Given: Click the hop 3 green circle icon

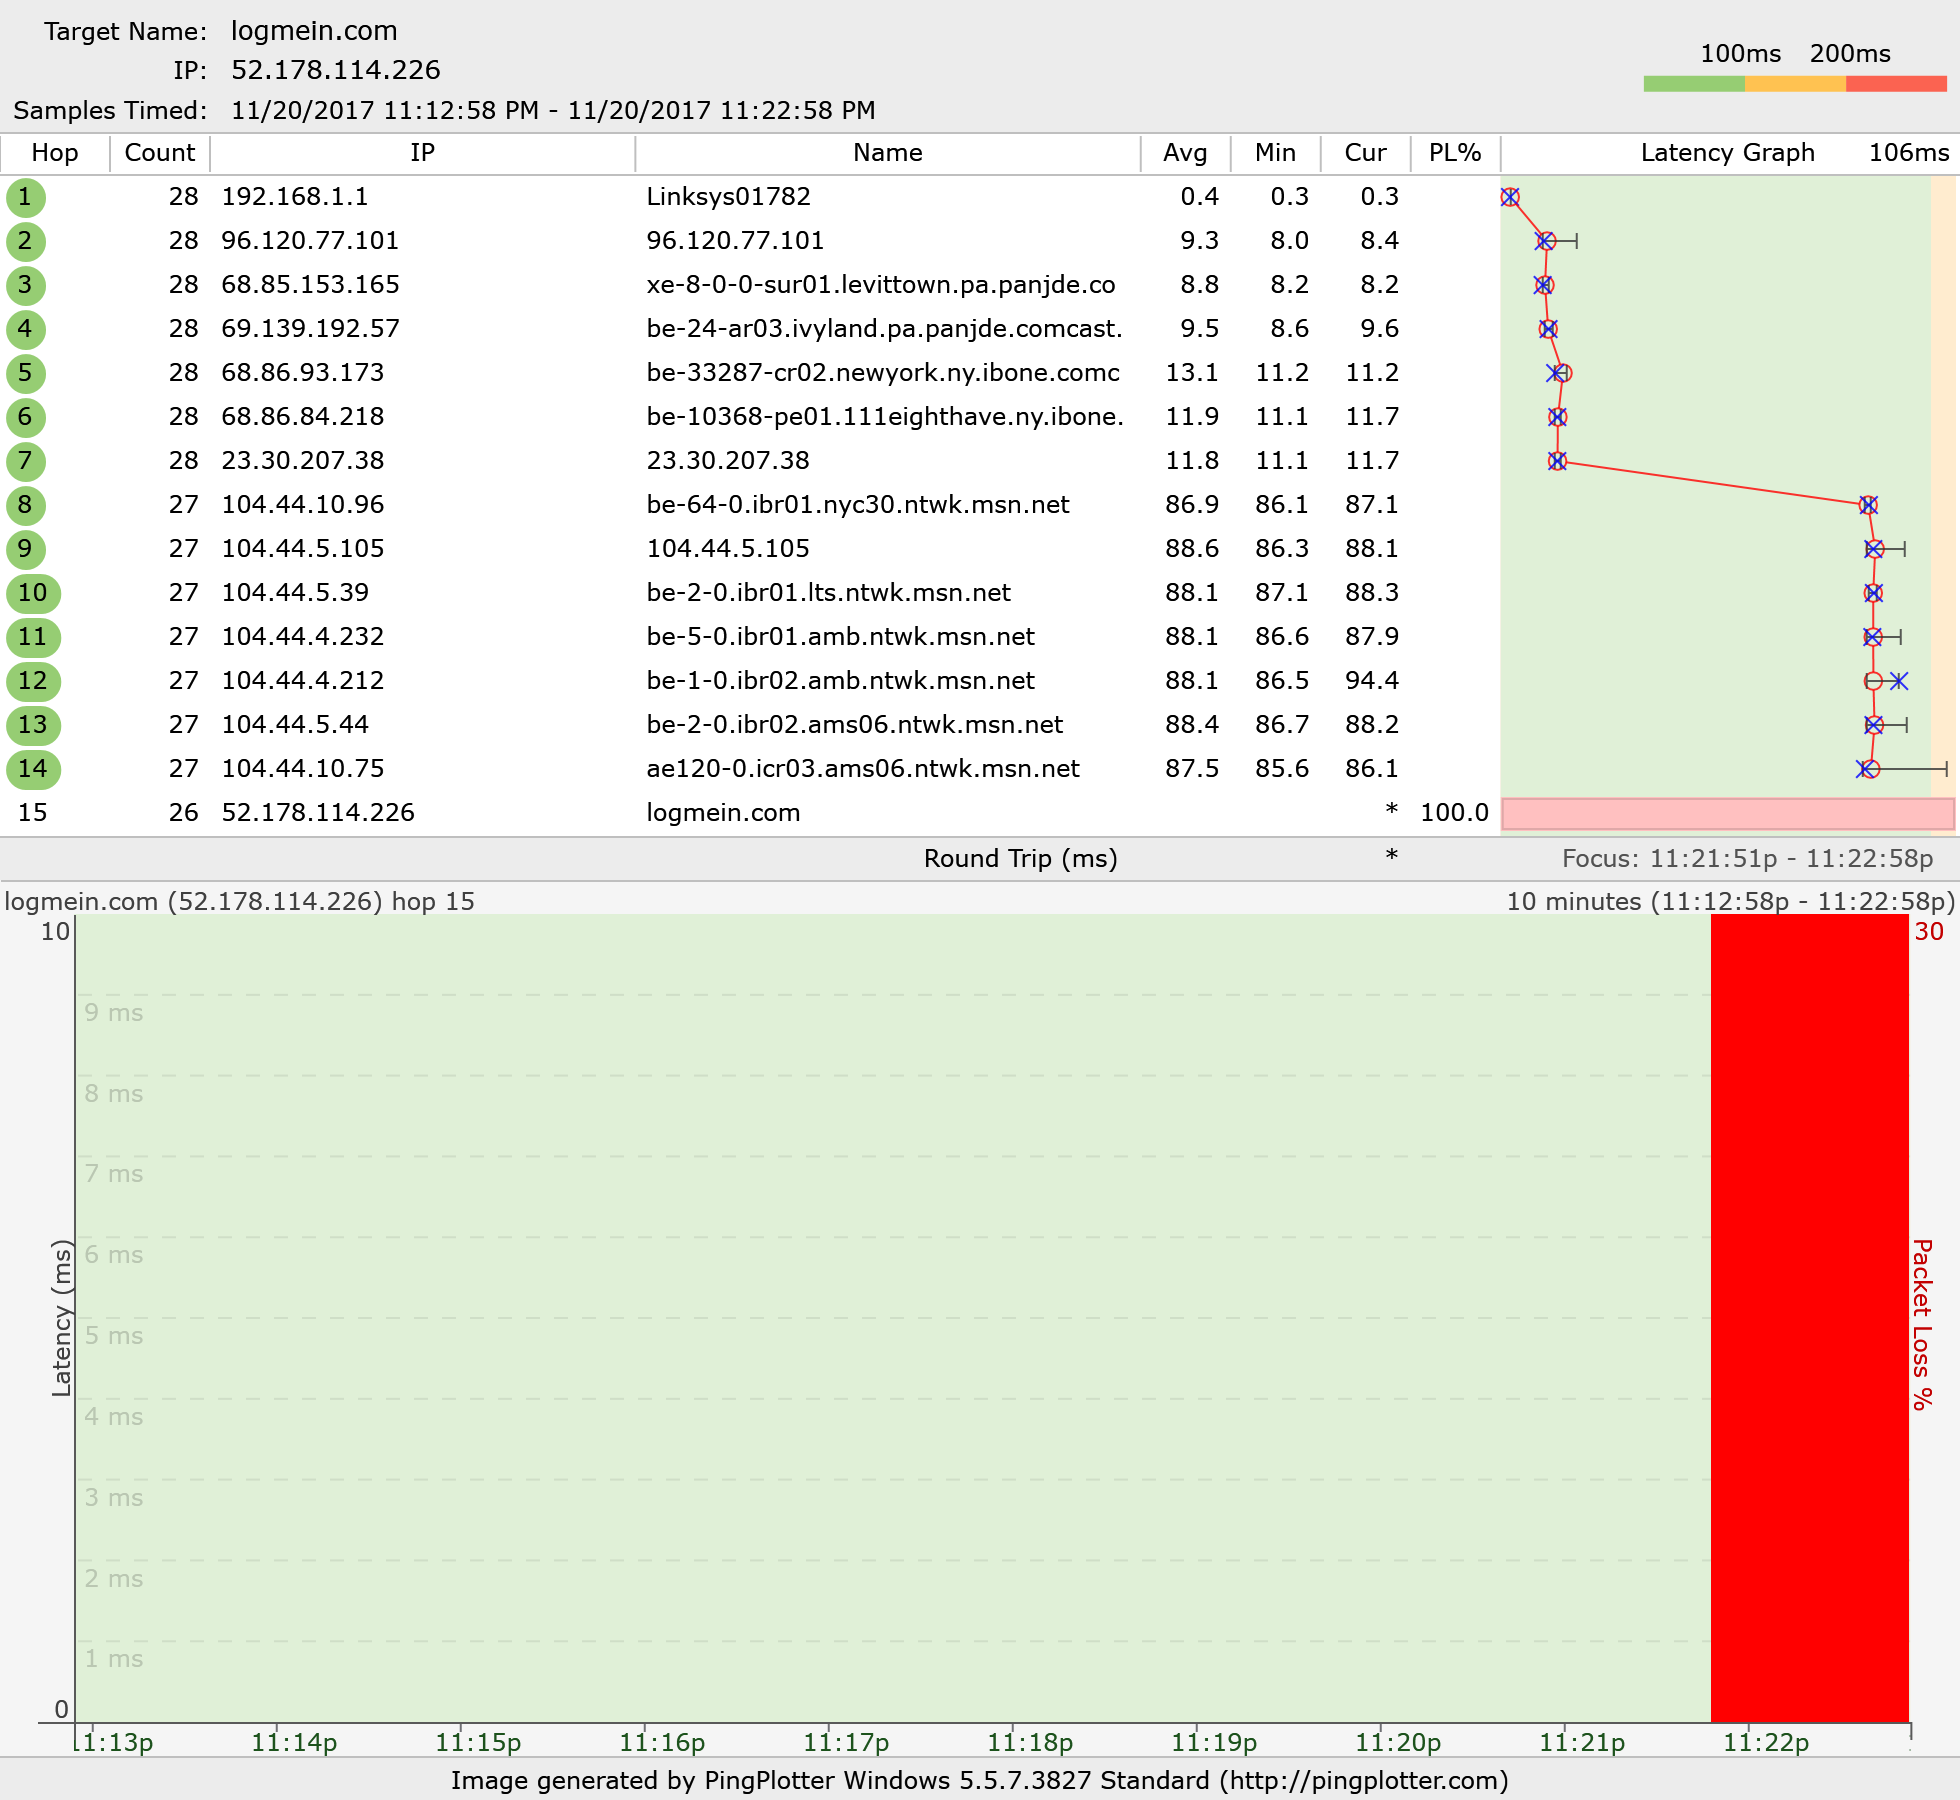Looking at the screenshot, I should point(25,285).
